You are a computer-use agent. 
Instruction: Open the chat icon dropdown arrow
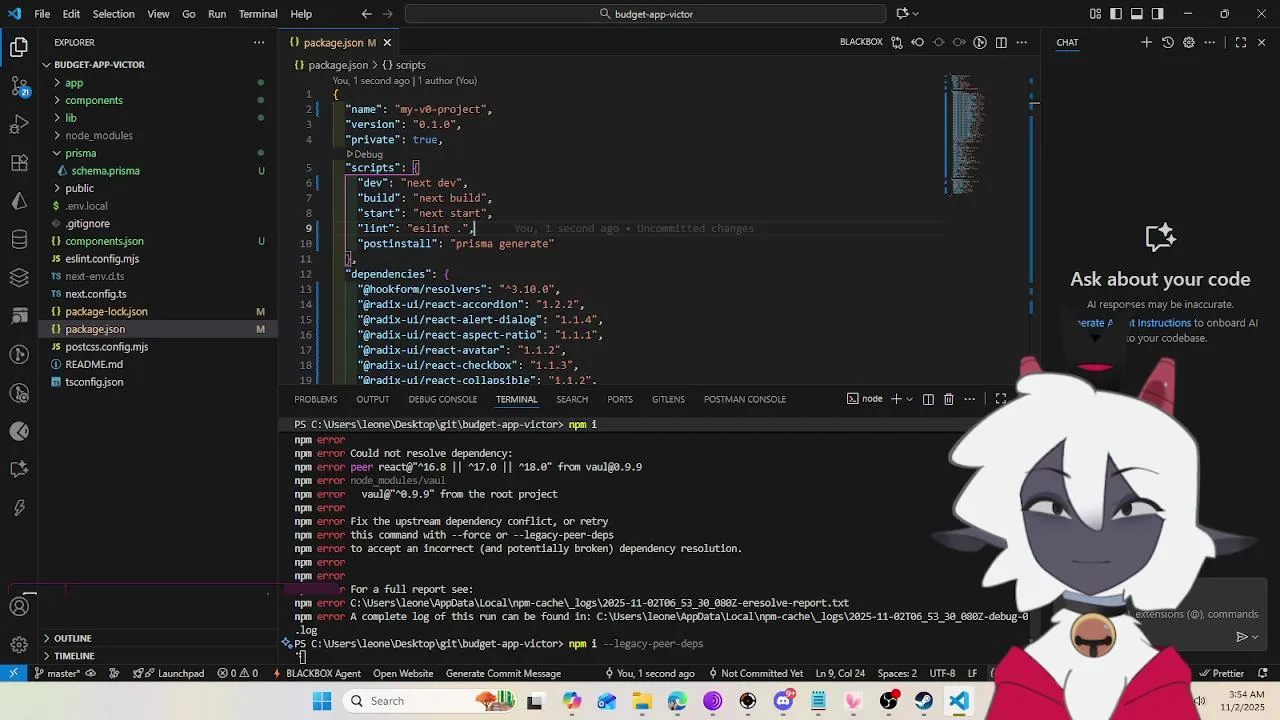[915, 14]
